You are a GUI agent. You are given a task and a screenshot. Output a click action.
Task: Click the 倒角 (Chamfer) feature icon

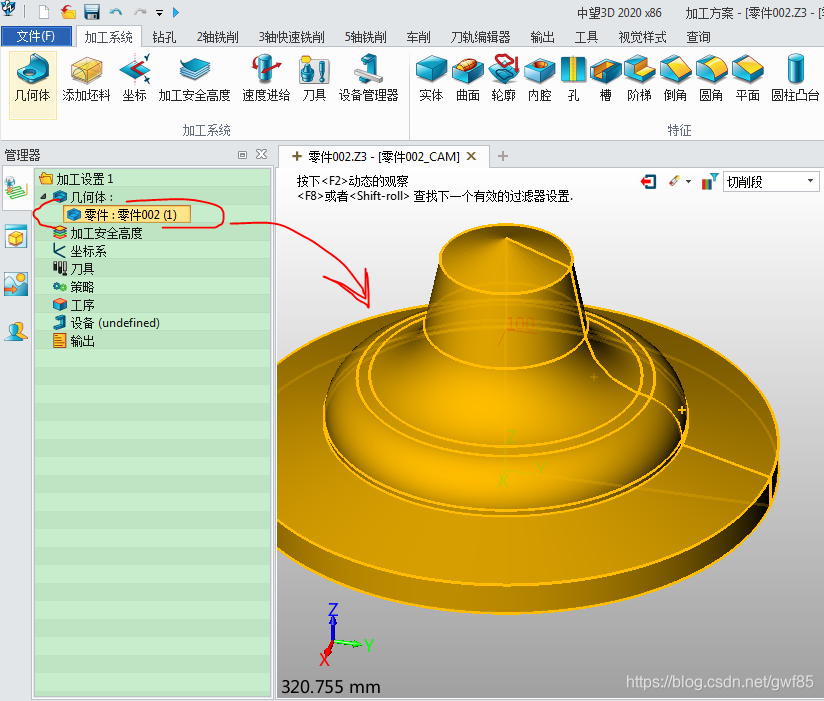coord(675,79)
